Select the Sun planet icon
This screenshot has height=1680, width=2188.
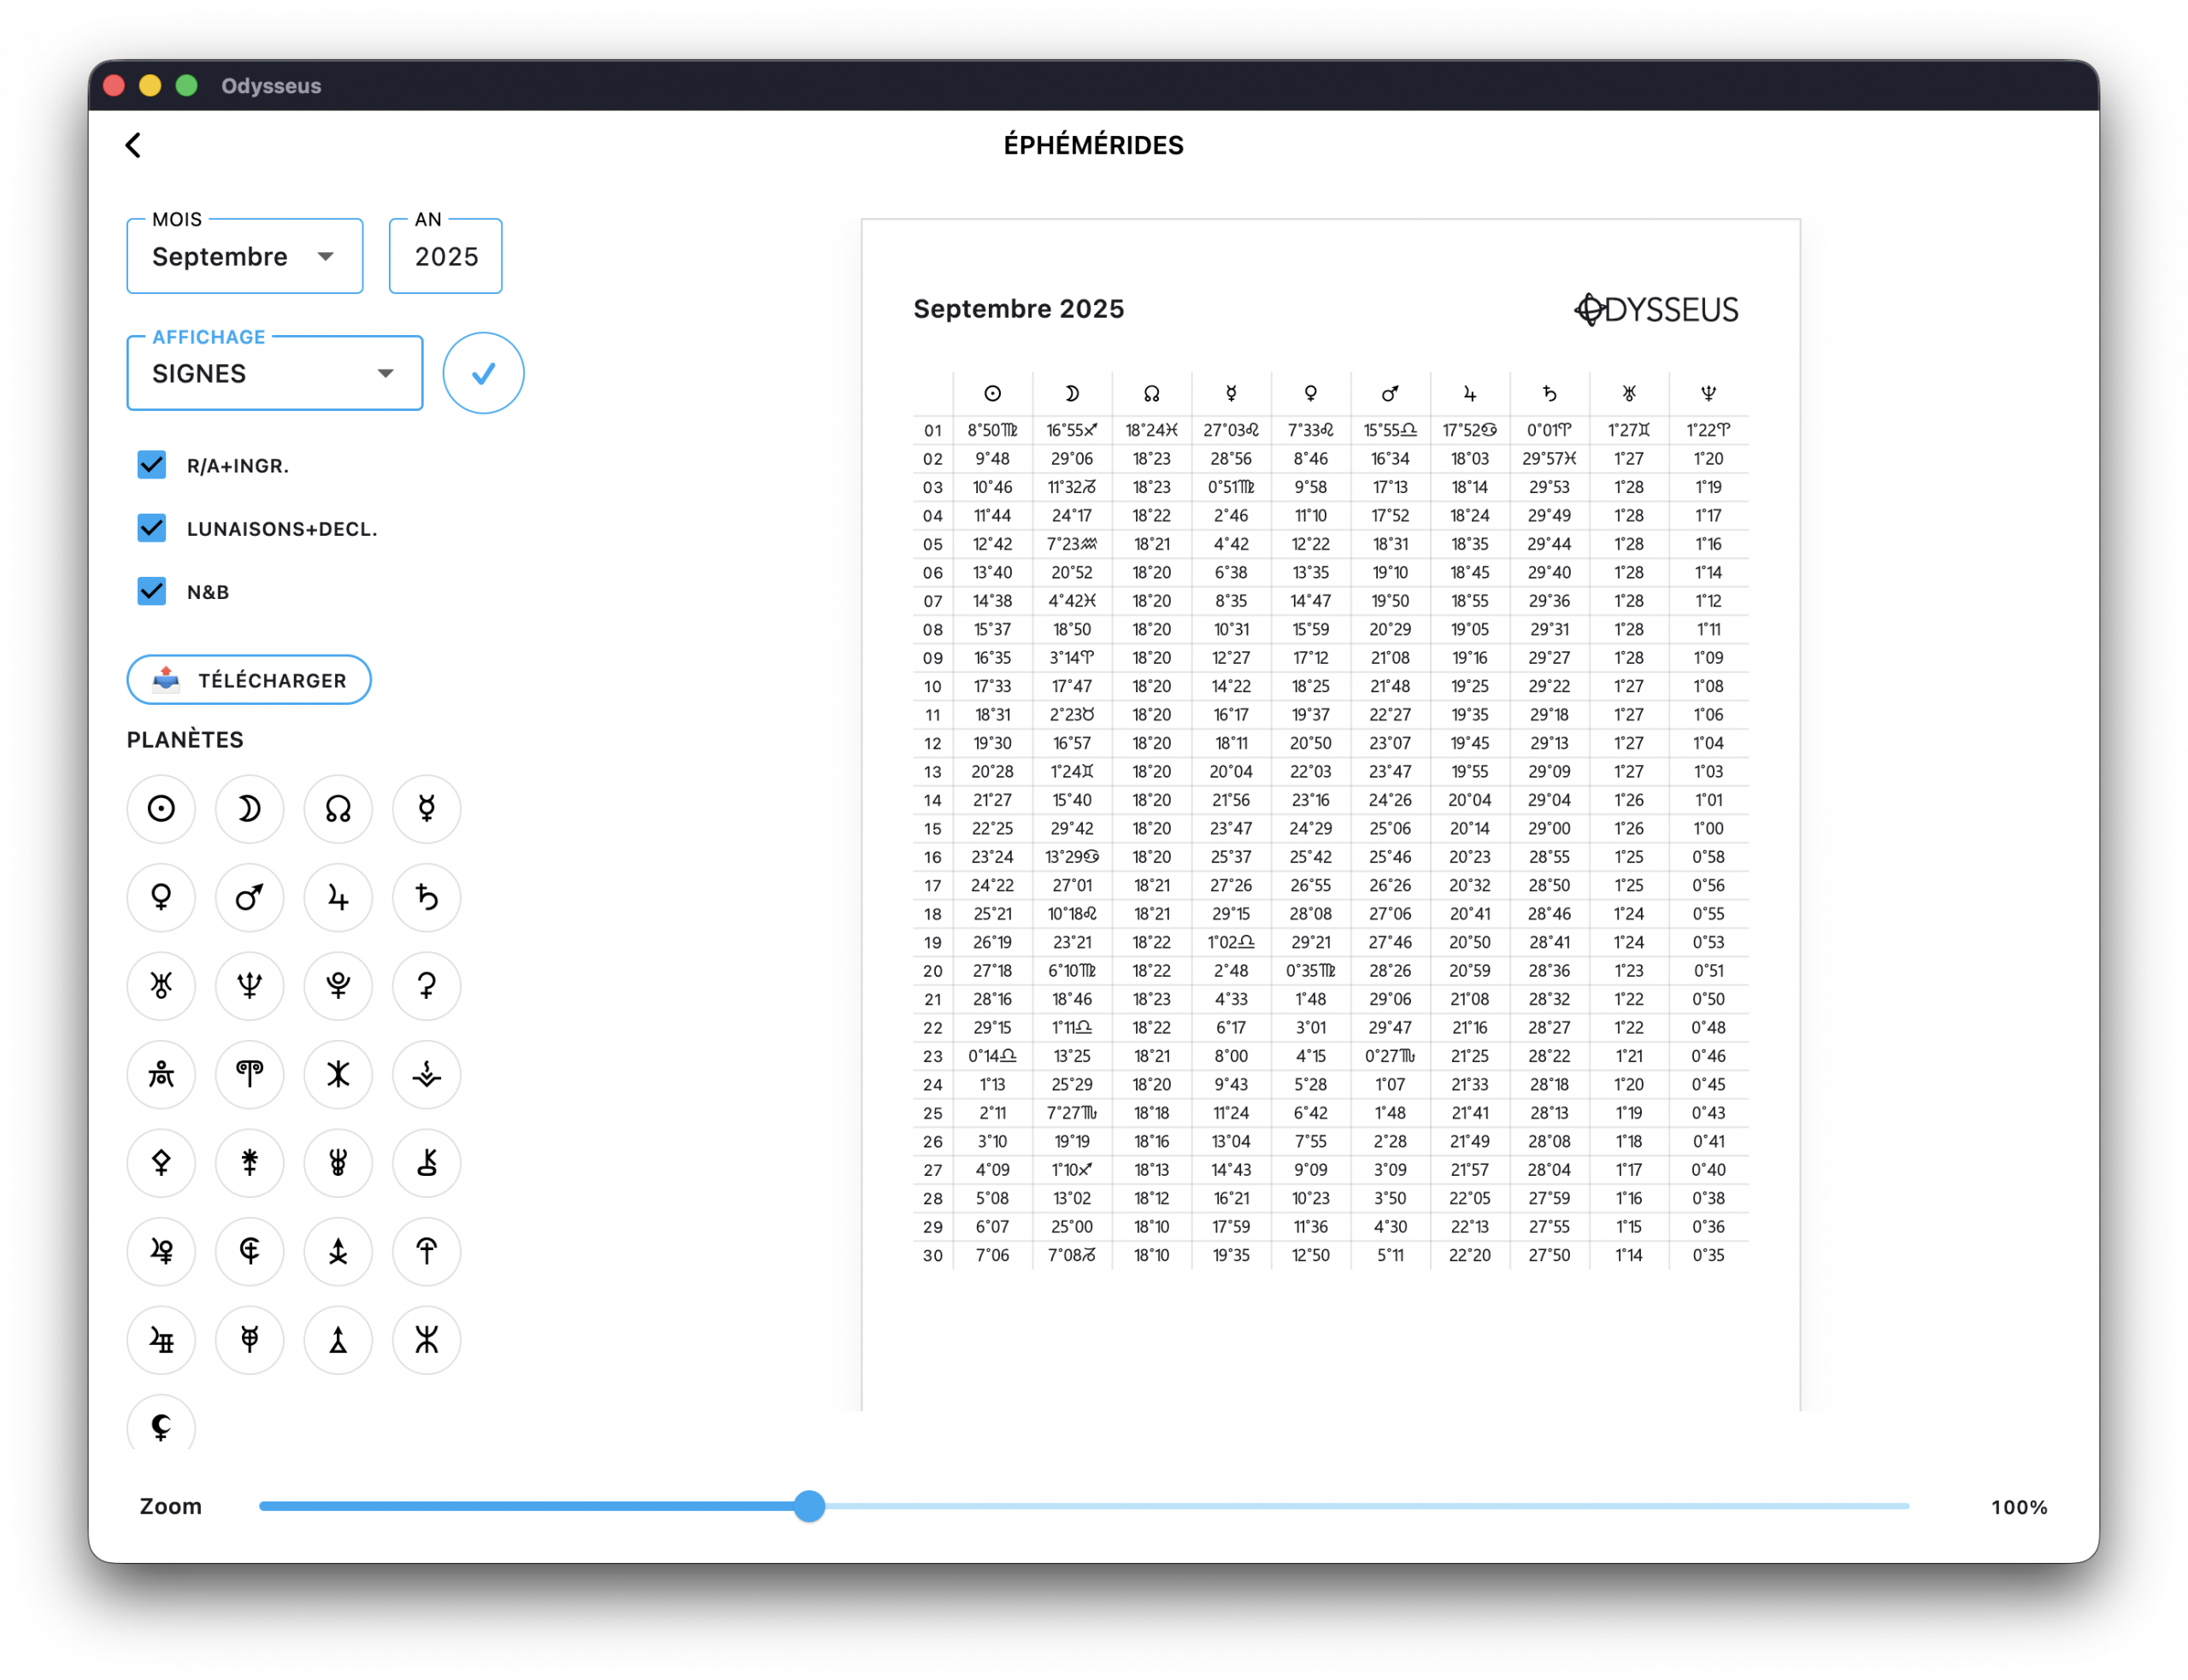(x=161, y=809)
